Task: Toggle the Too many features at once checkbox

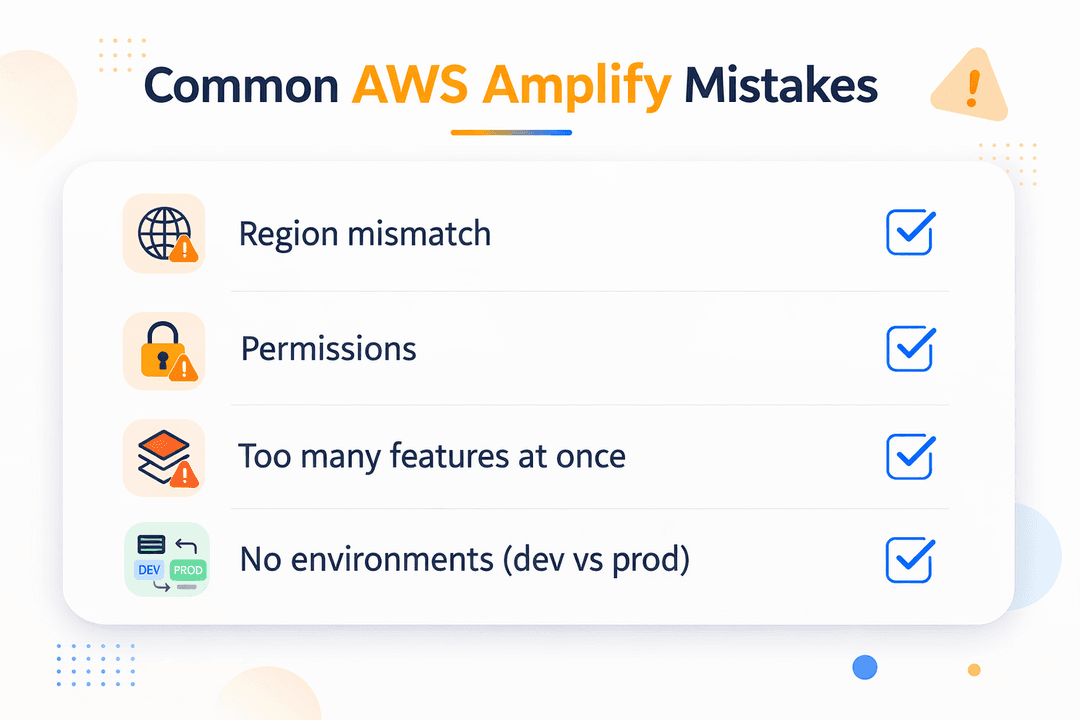Action: pyautogui.click(x=911, y=456)
